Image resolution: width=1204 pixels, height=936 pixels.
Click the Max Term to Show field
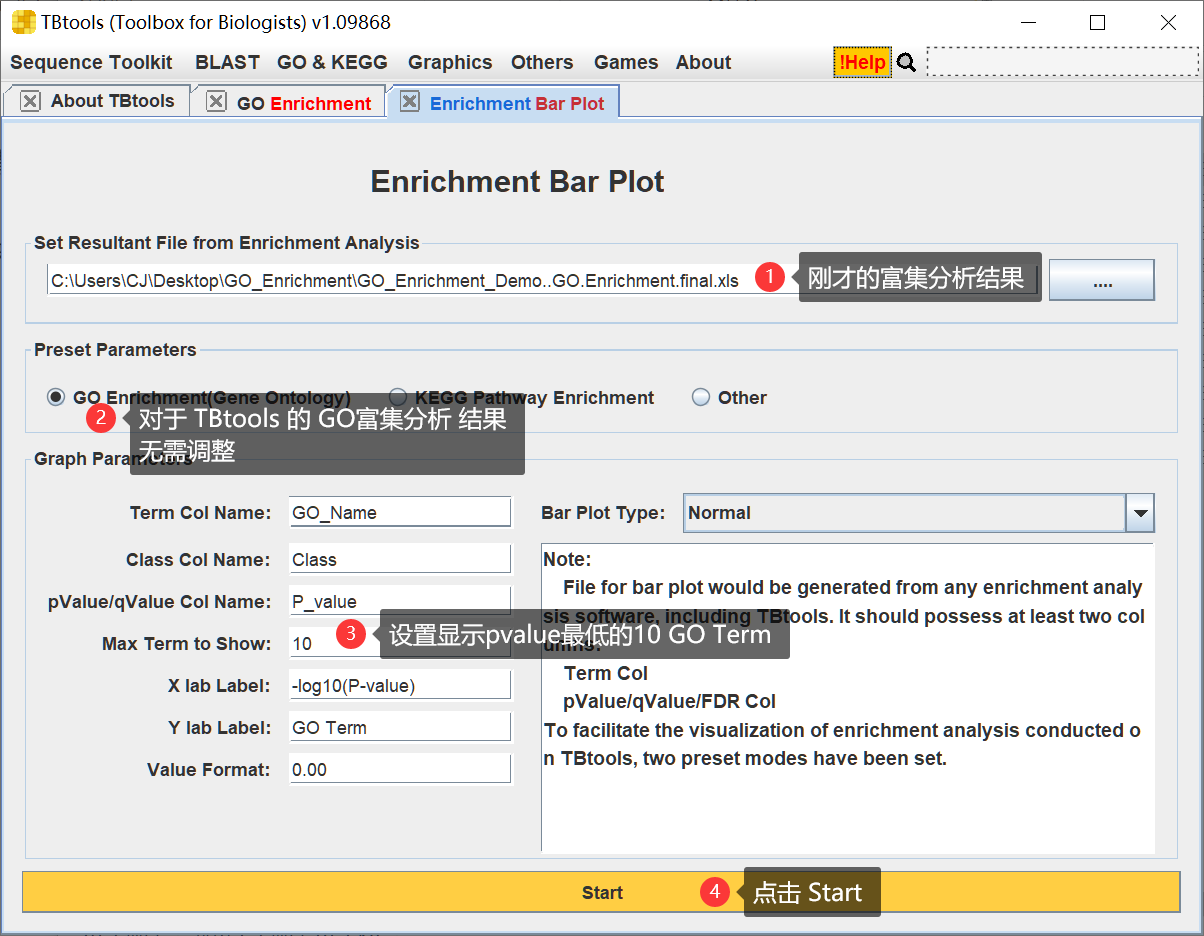(400, 643)
